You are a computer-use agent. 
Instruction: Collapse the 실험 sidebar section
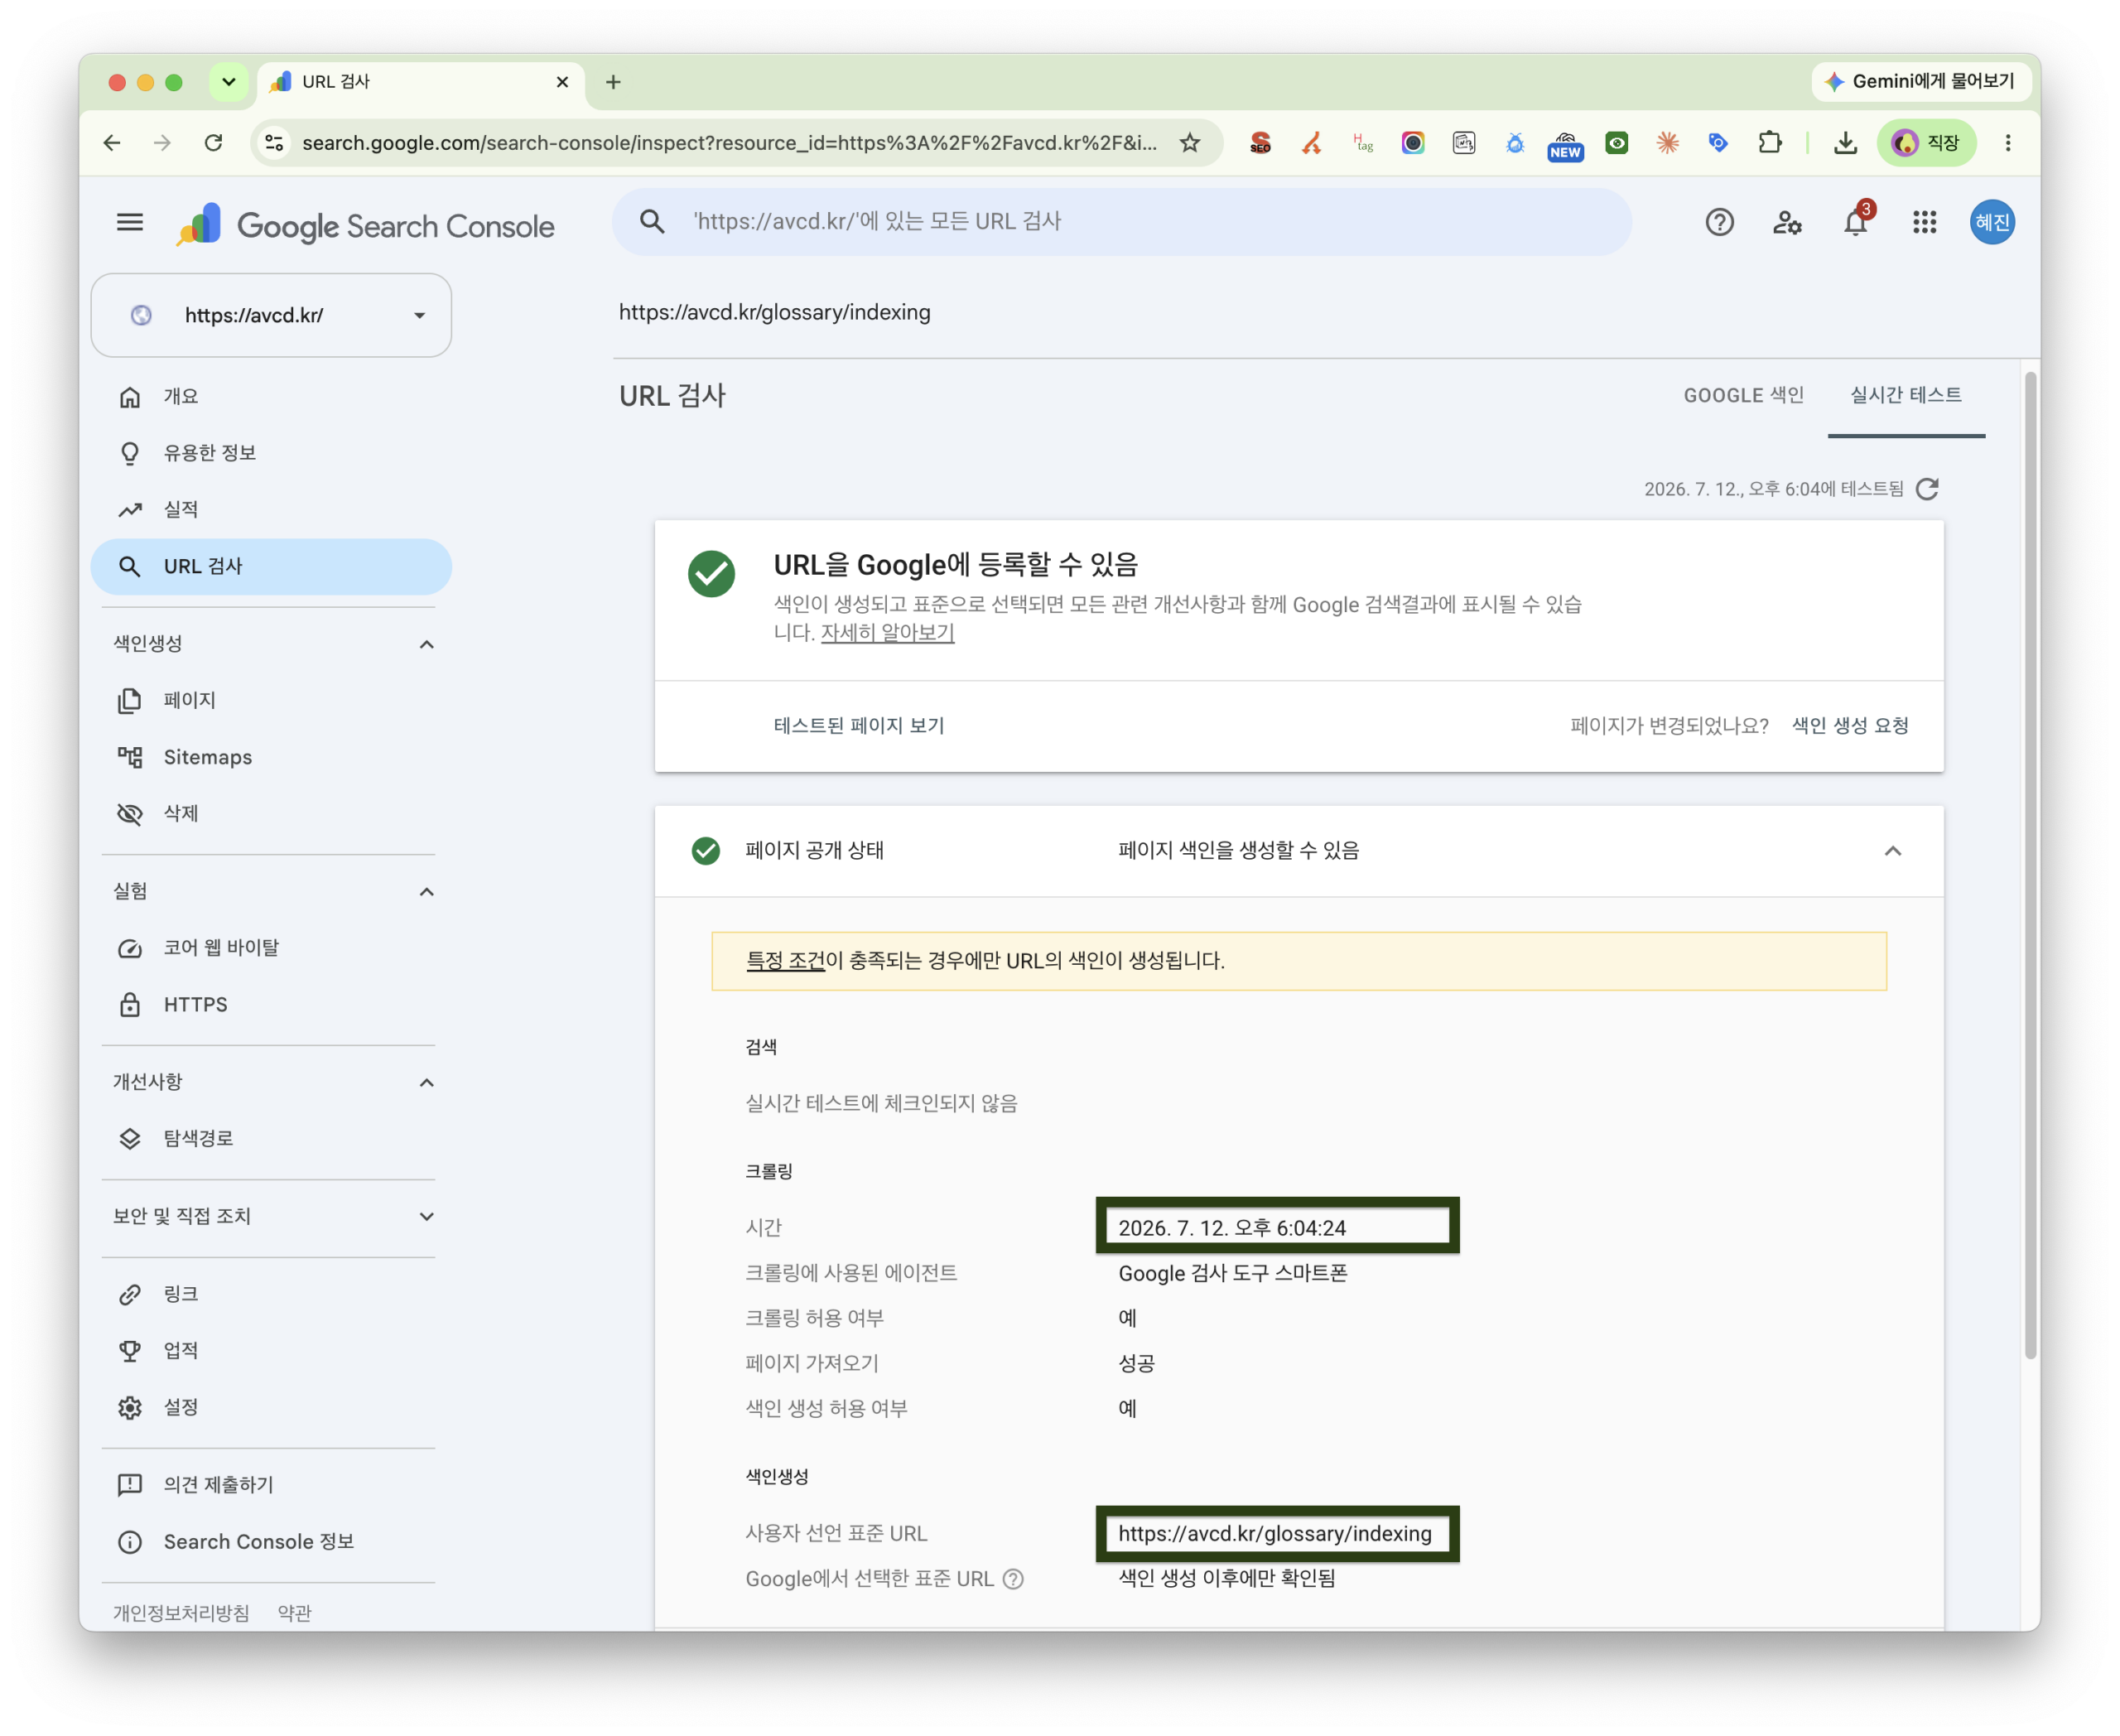(426, 891)
